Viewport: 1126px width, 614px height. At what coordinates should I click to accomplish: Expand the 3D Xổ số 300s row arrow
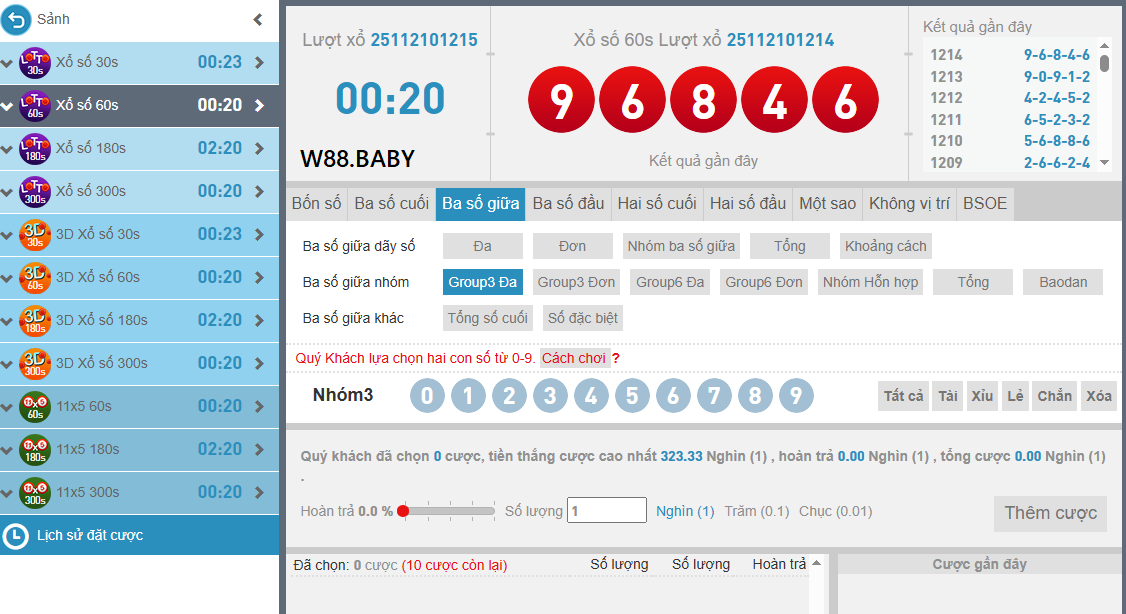point(260,364)
